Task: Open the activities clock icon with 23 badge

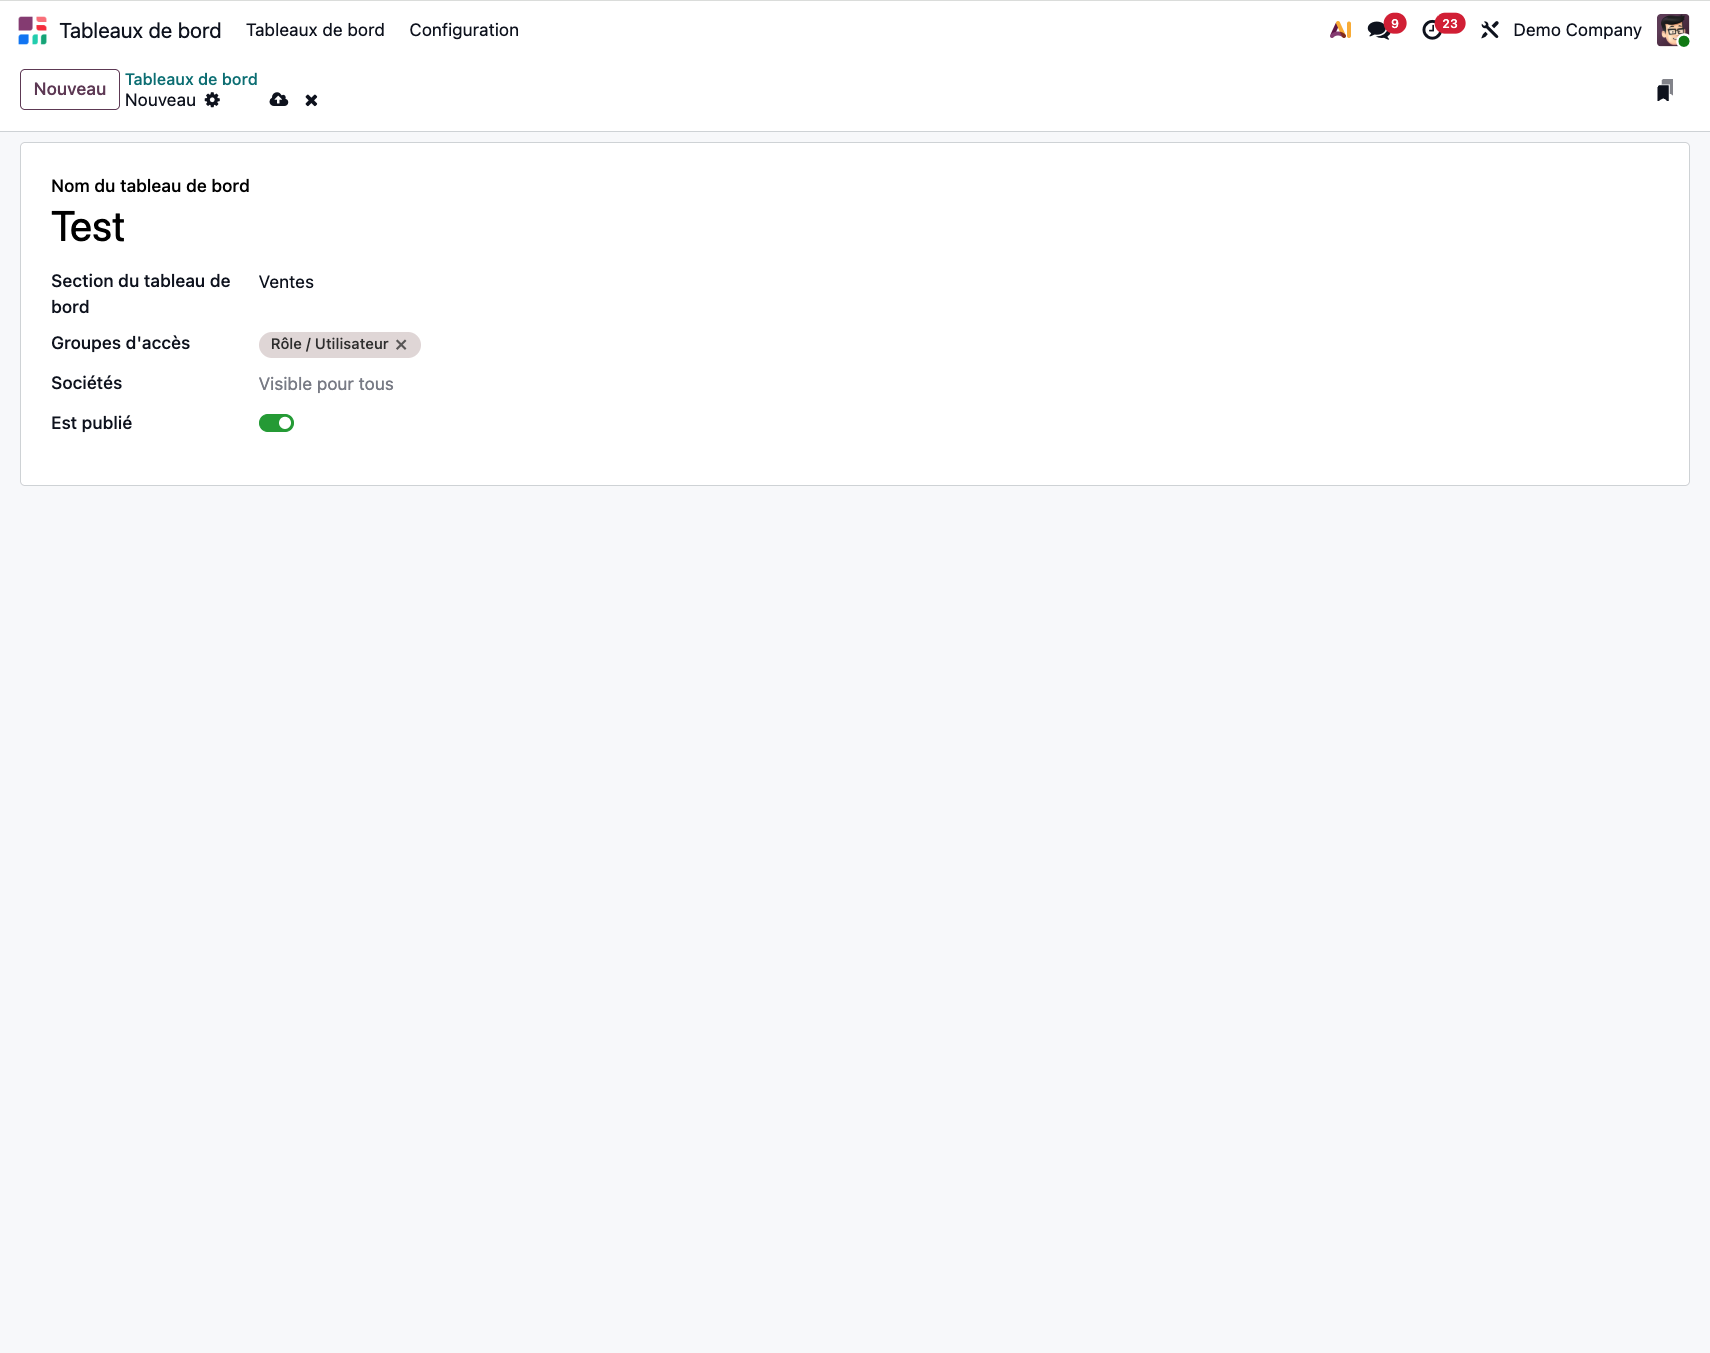Action: 1432,30
